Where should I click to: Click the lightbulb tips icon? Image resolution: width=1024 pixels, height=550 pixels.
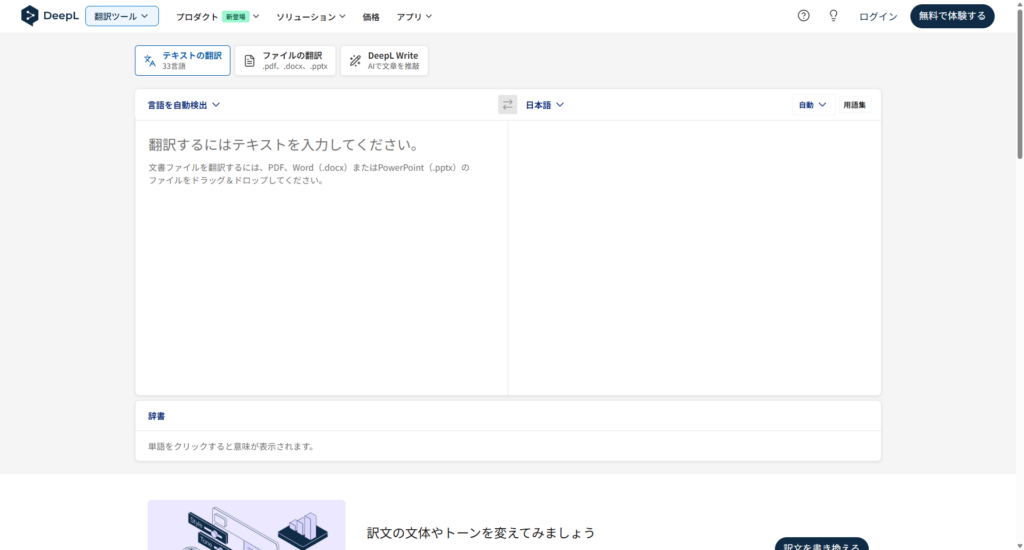[833, 16]
